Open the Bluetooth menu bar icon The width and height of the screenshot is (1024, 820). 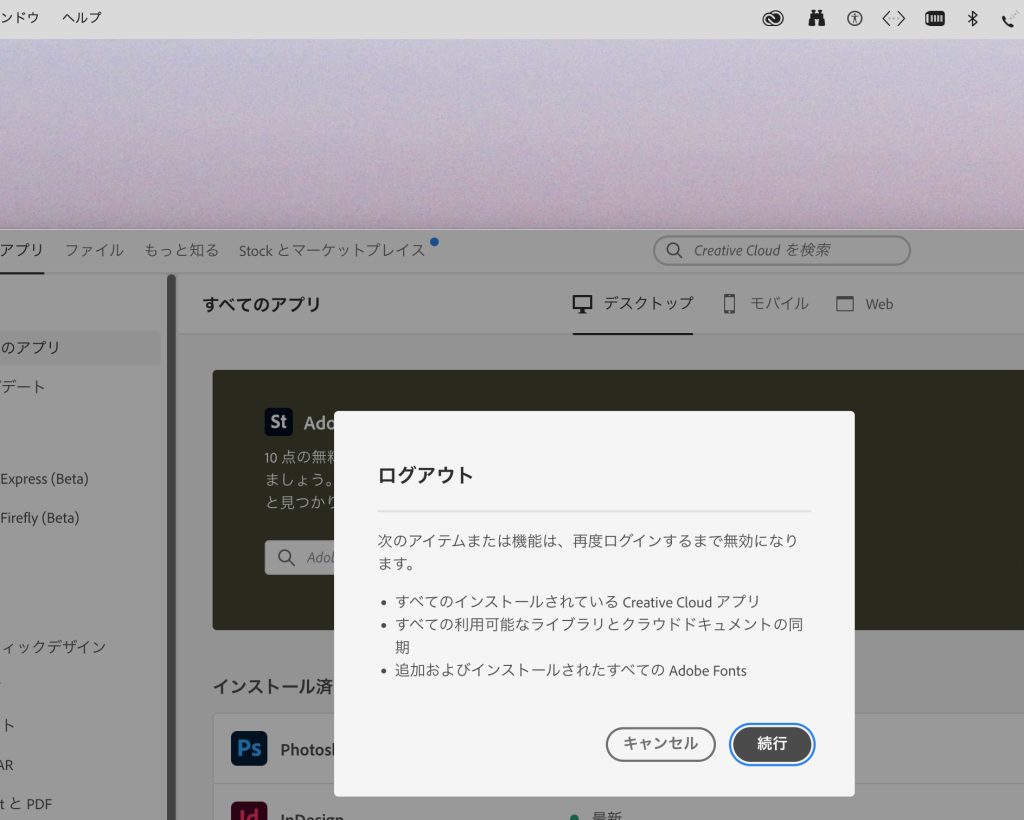click(972, 18)
